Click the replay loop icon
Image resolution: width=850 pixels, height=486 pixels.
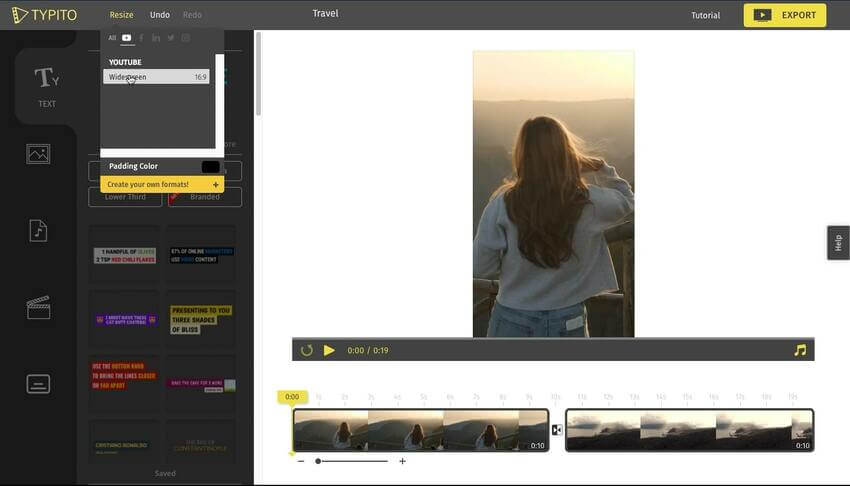307,351
